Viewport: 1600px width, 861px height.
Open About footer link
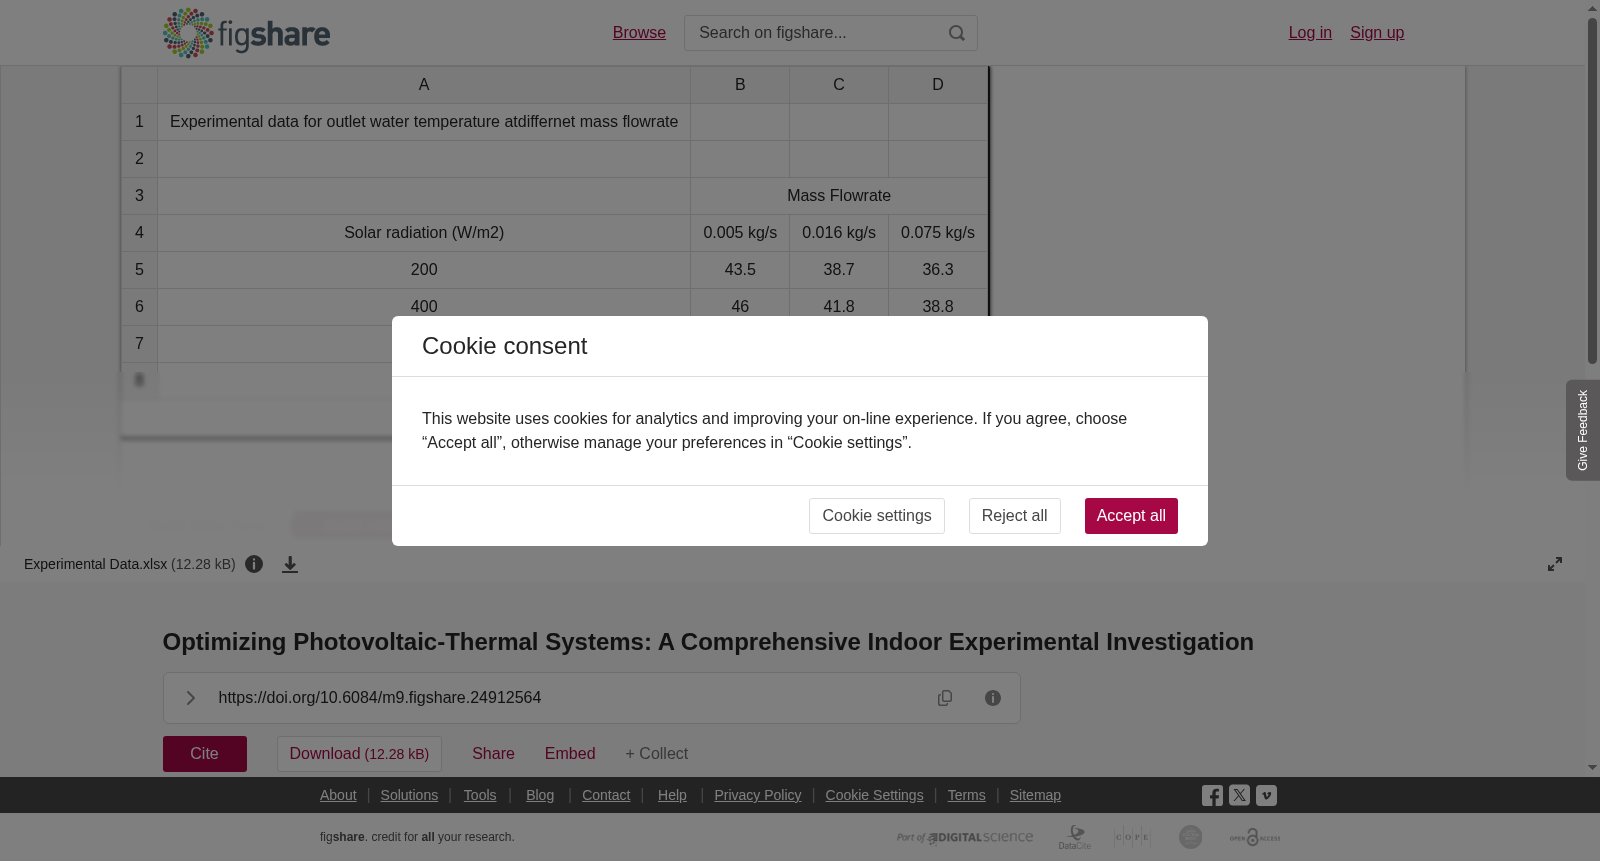click(x=338, y=795)
